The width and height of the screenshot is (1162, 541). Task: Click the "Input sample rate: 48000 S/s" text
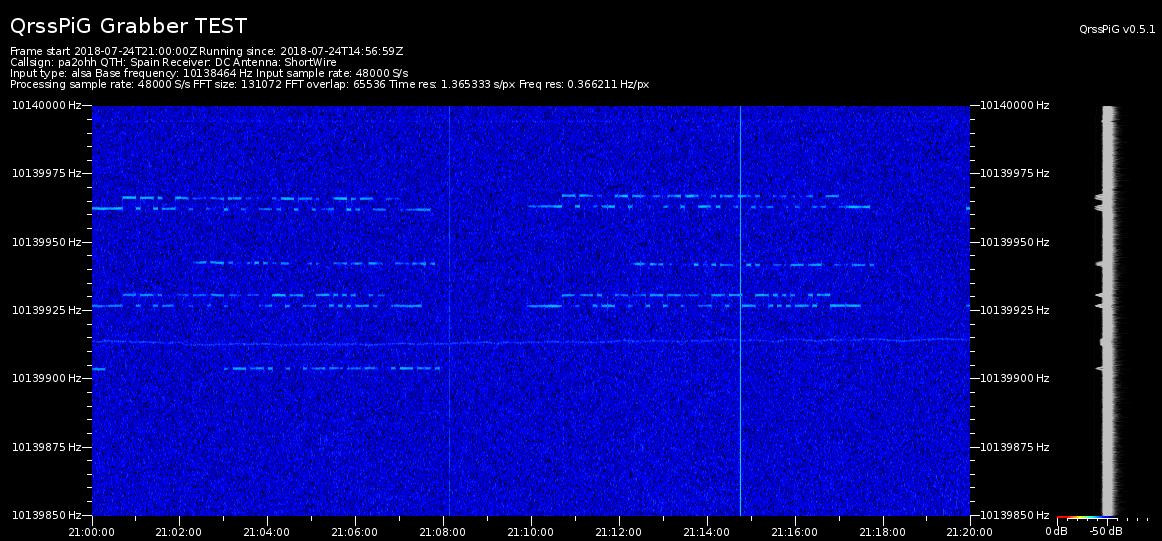[332, 73]
